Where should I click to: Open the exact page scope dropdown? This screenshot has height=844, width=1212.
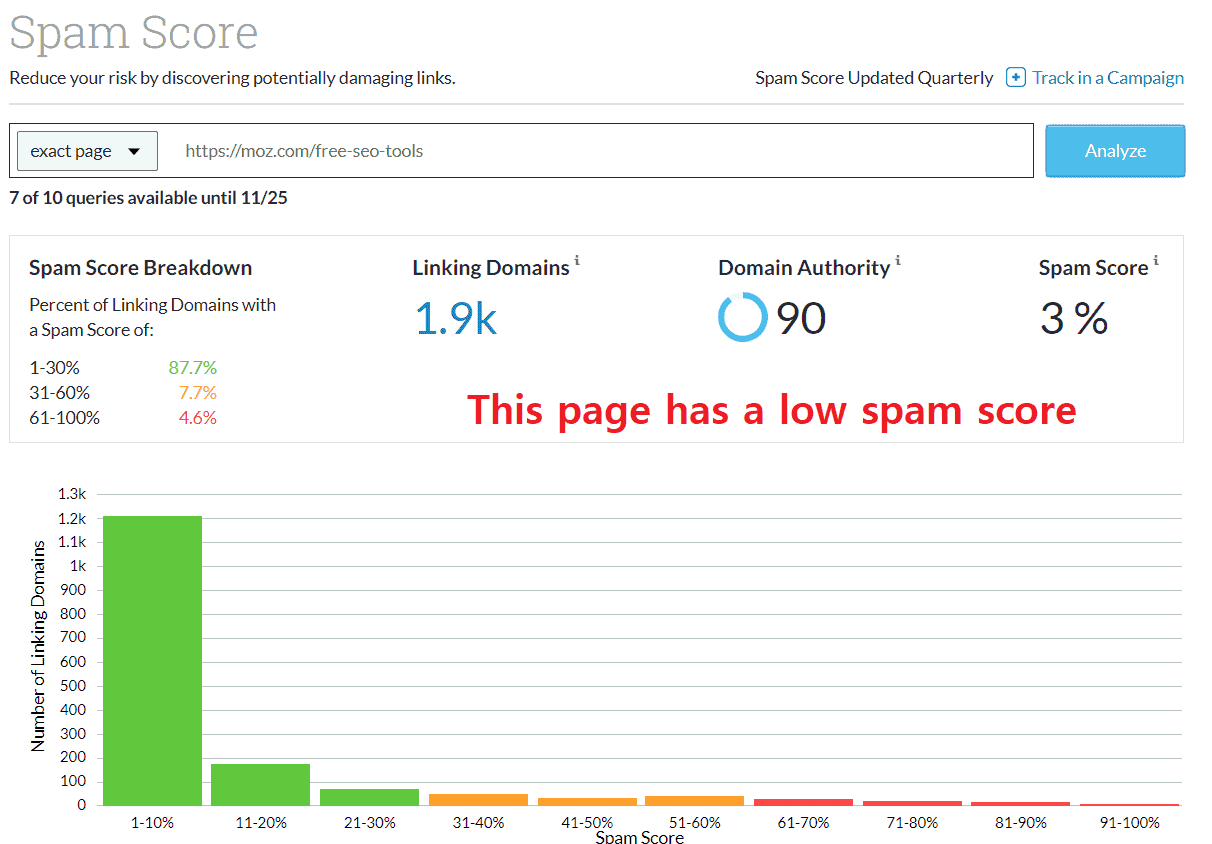[87, 151]
